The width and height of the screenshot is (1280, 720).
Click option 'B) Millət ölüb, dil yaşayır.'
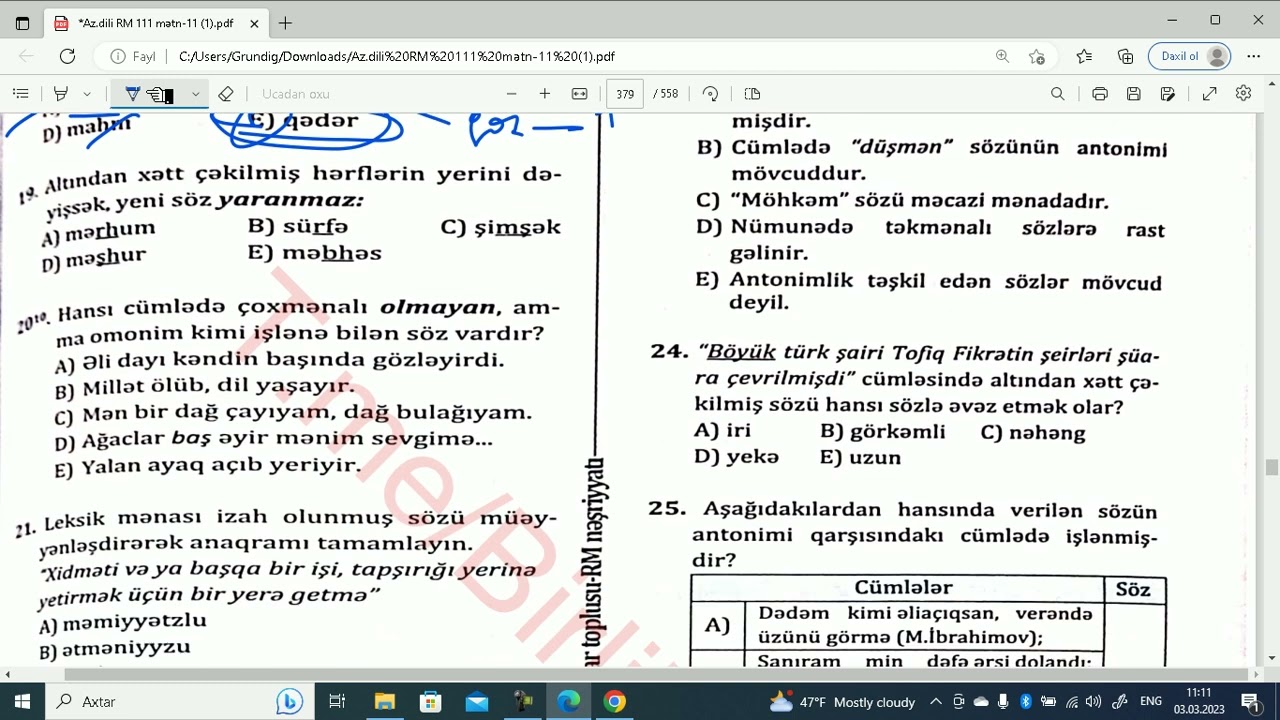205,387
